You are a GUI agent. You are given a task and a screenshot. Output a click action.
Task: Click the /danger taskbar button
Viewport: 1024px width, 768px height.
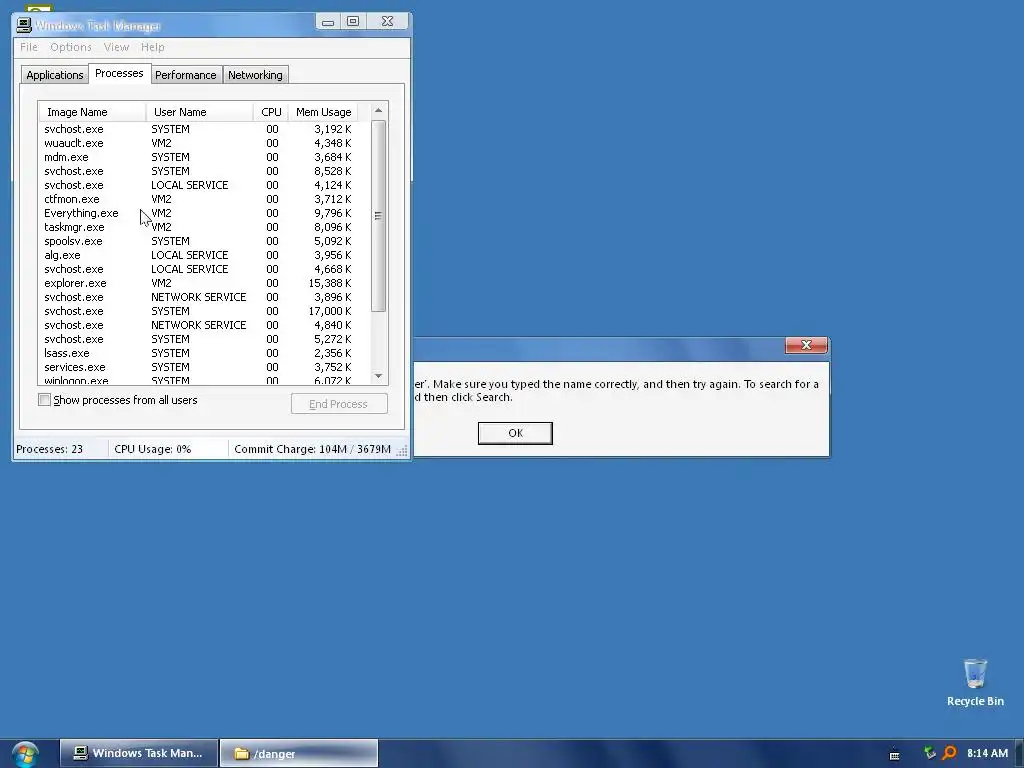[299, 753]
